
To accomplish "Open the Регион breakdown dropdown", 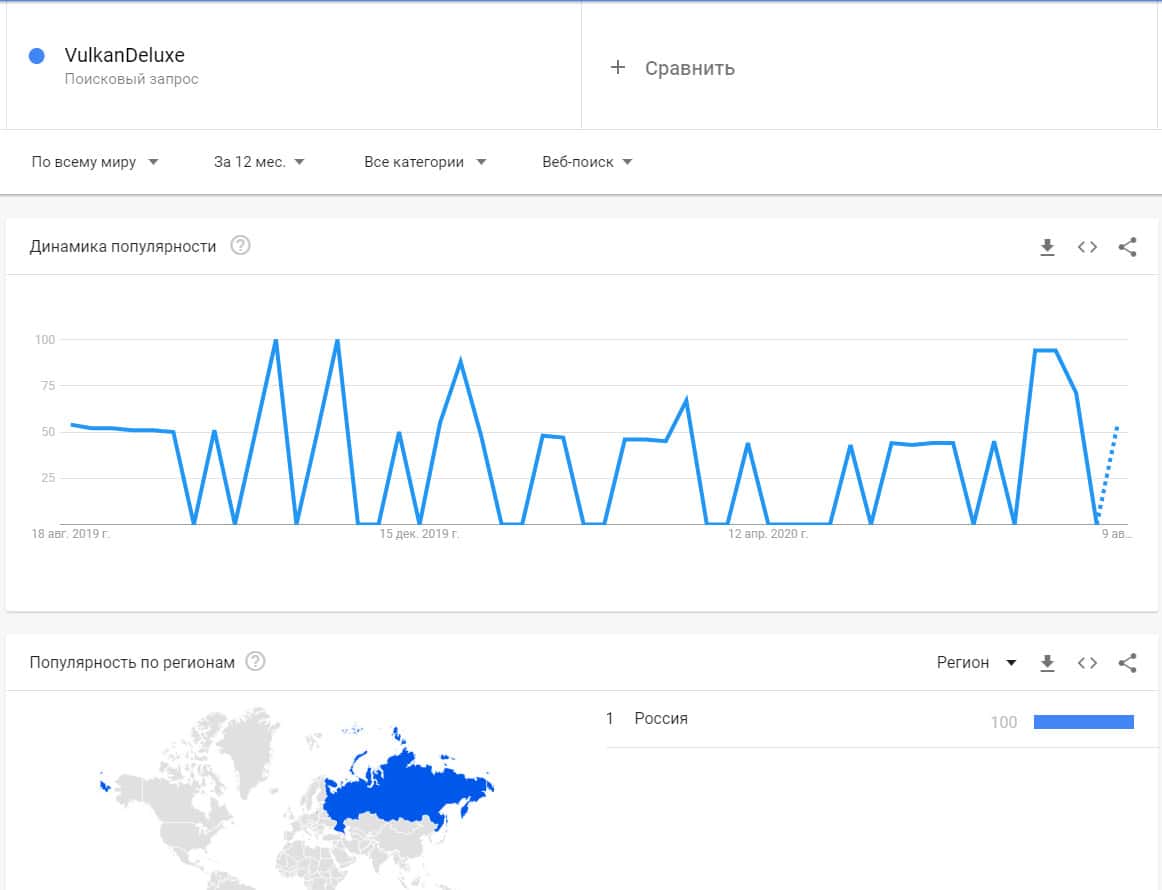I will (x=976, y=662).
